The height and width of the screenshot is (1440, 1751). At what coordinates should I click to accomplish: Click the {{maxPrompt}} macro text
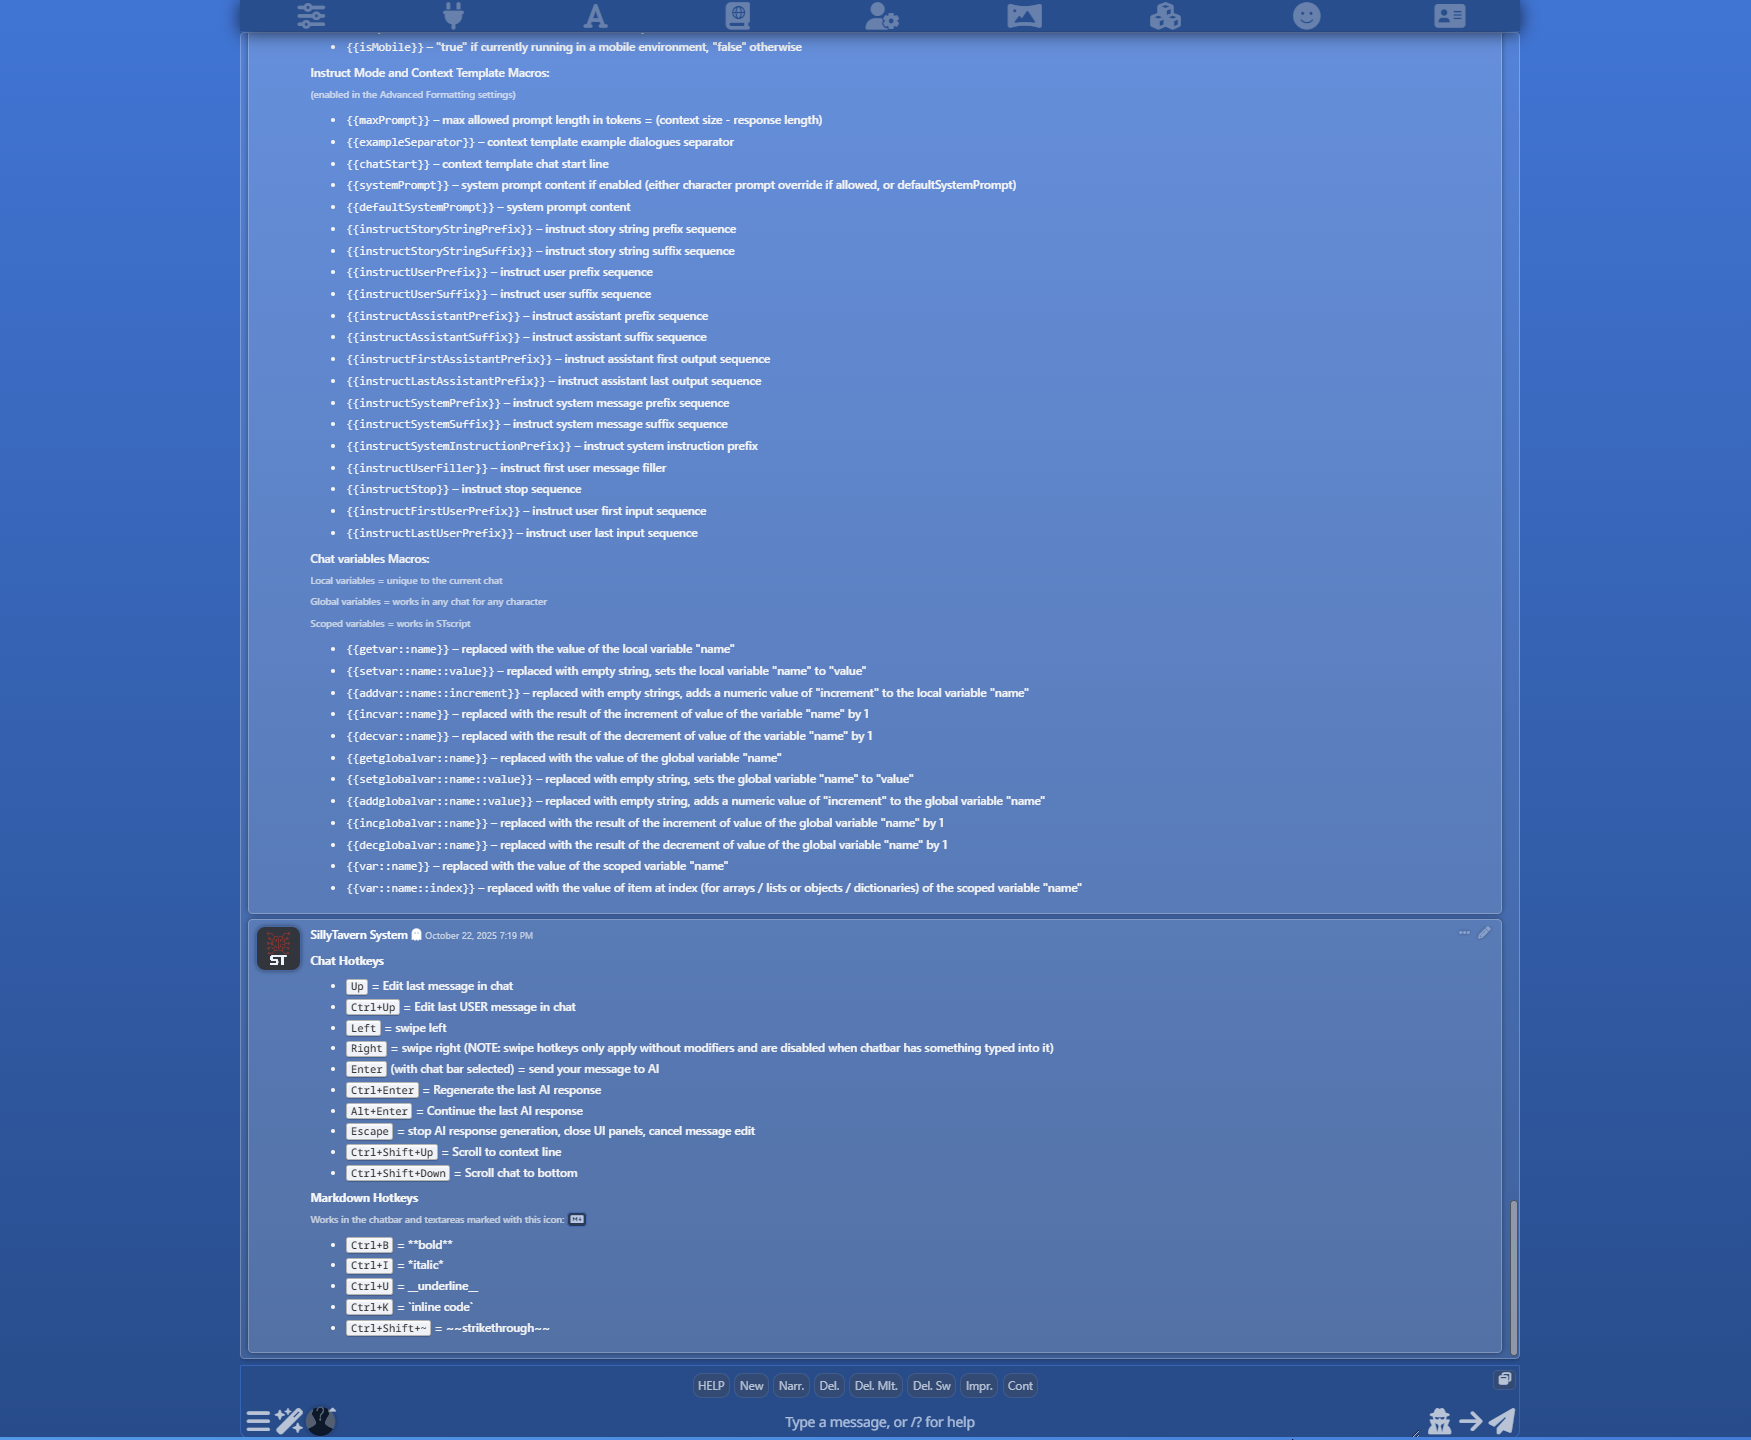[x=388, y=120]
